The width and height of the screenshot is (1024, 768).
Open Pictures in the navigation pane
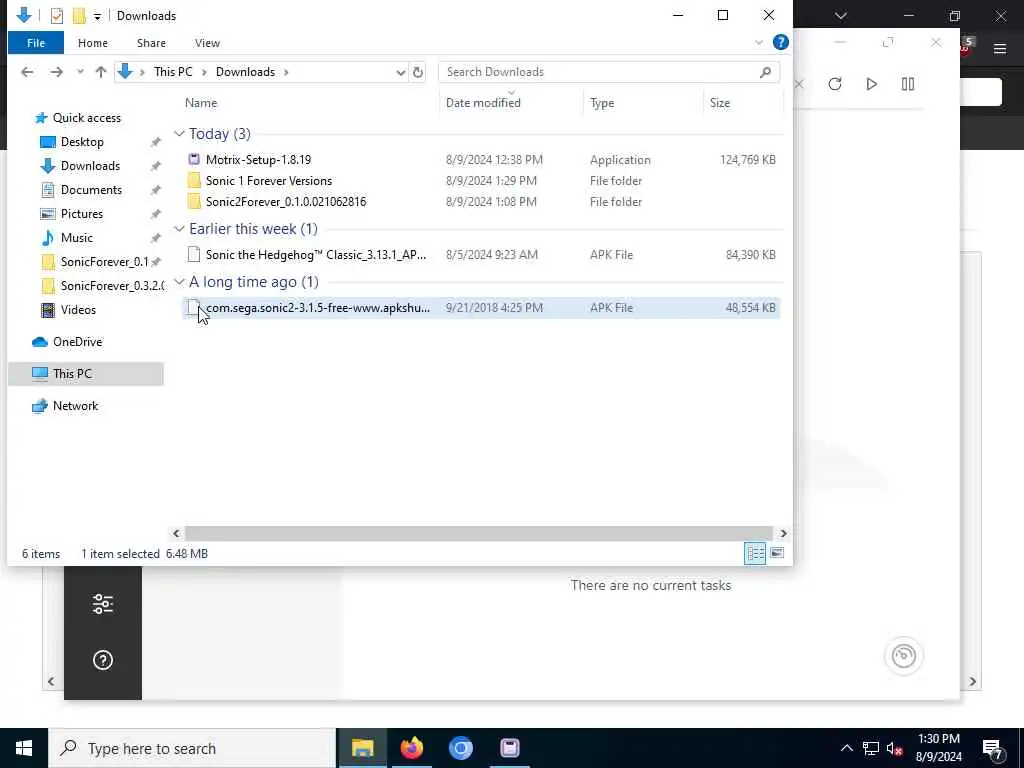click(x=82, y=214)
